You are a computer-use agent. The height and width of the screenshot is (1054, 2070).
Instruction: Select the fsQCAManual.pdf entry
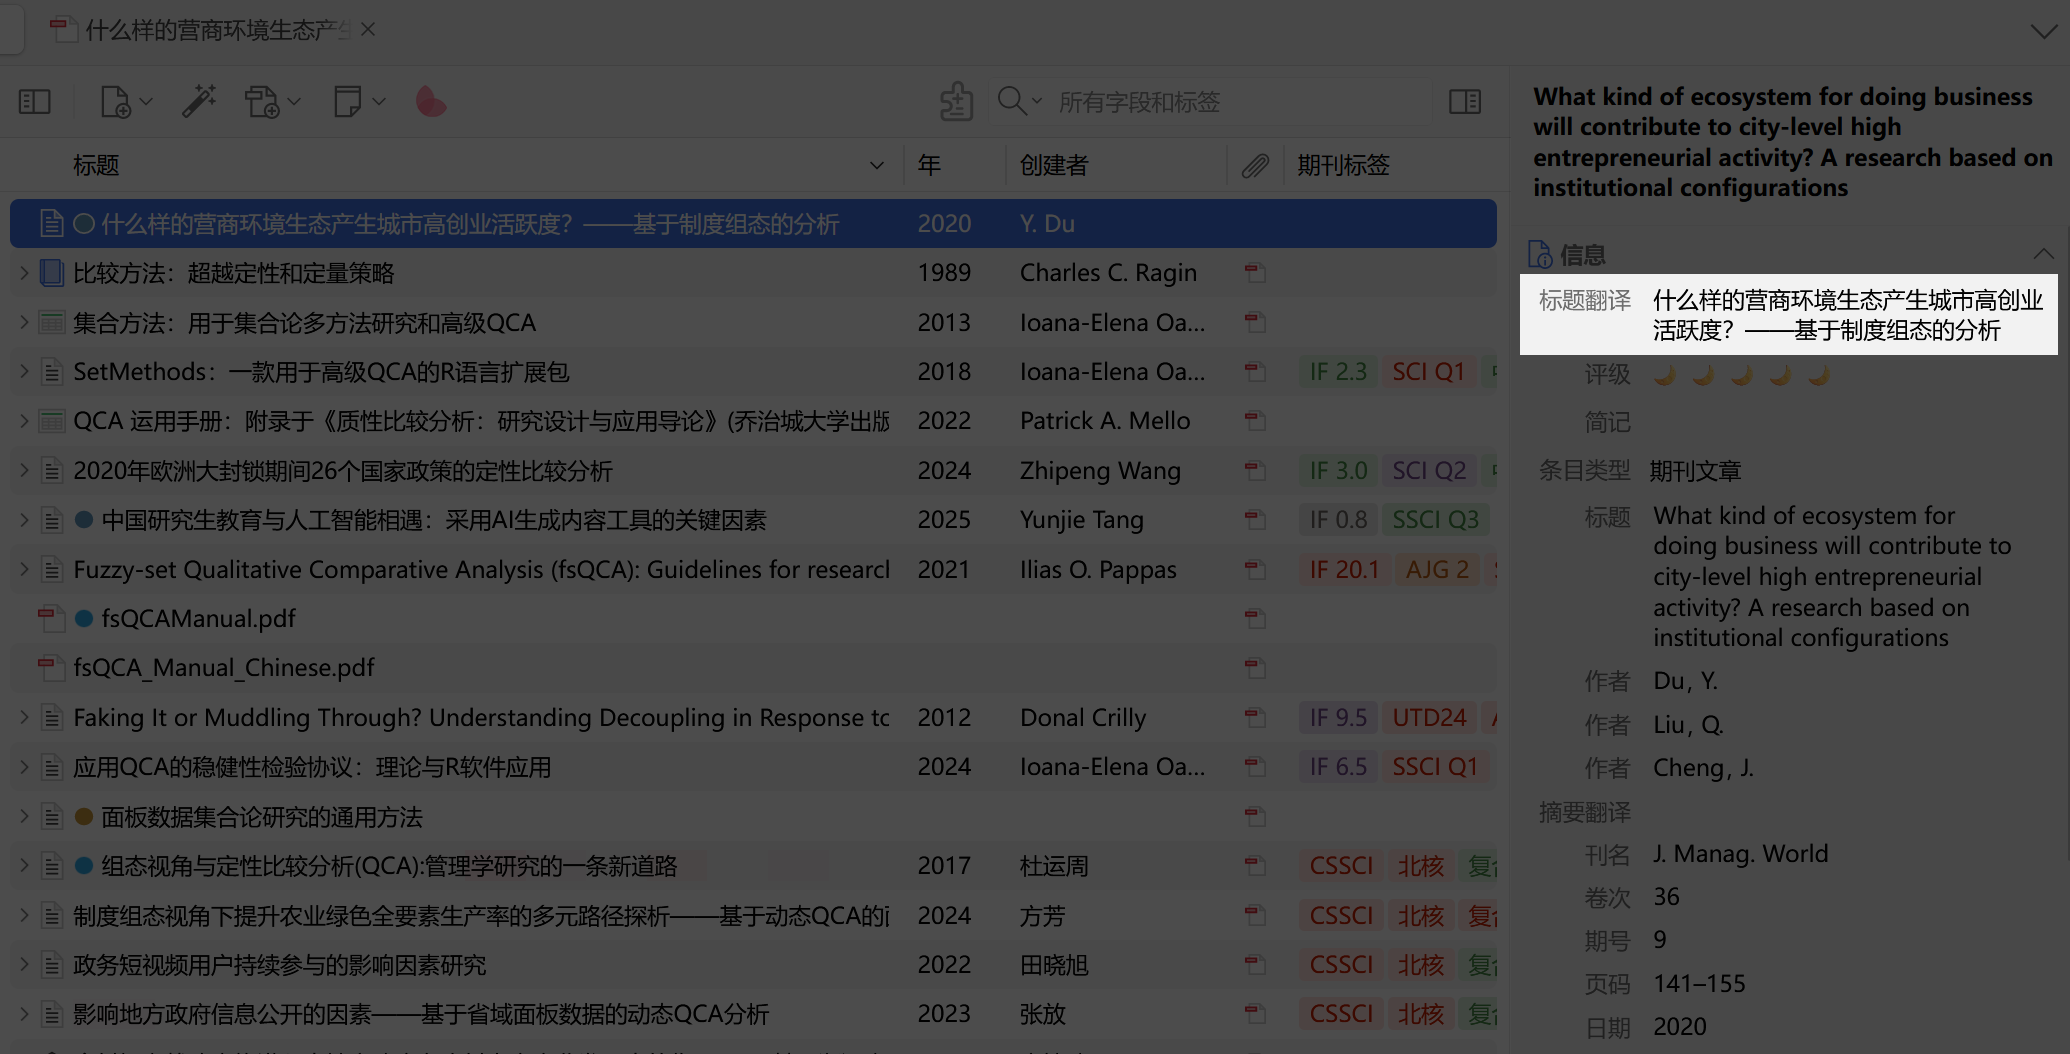click(198, 619)
